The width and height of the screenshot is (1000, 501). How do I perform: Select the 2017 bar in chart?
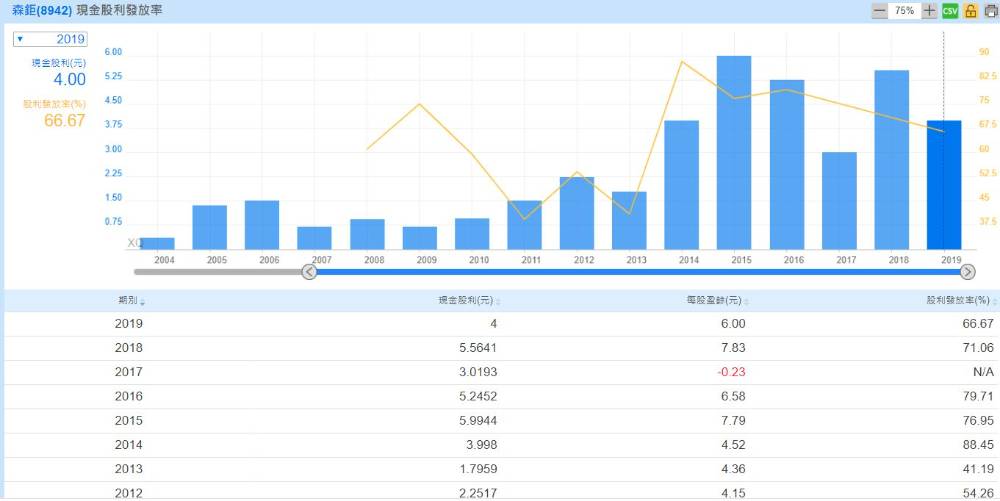pyautogui.click(x=839, y=201)
